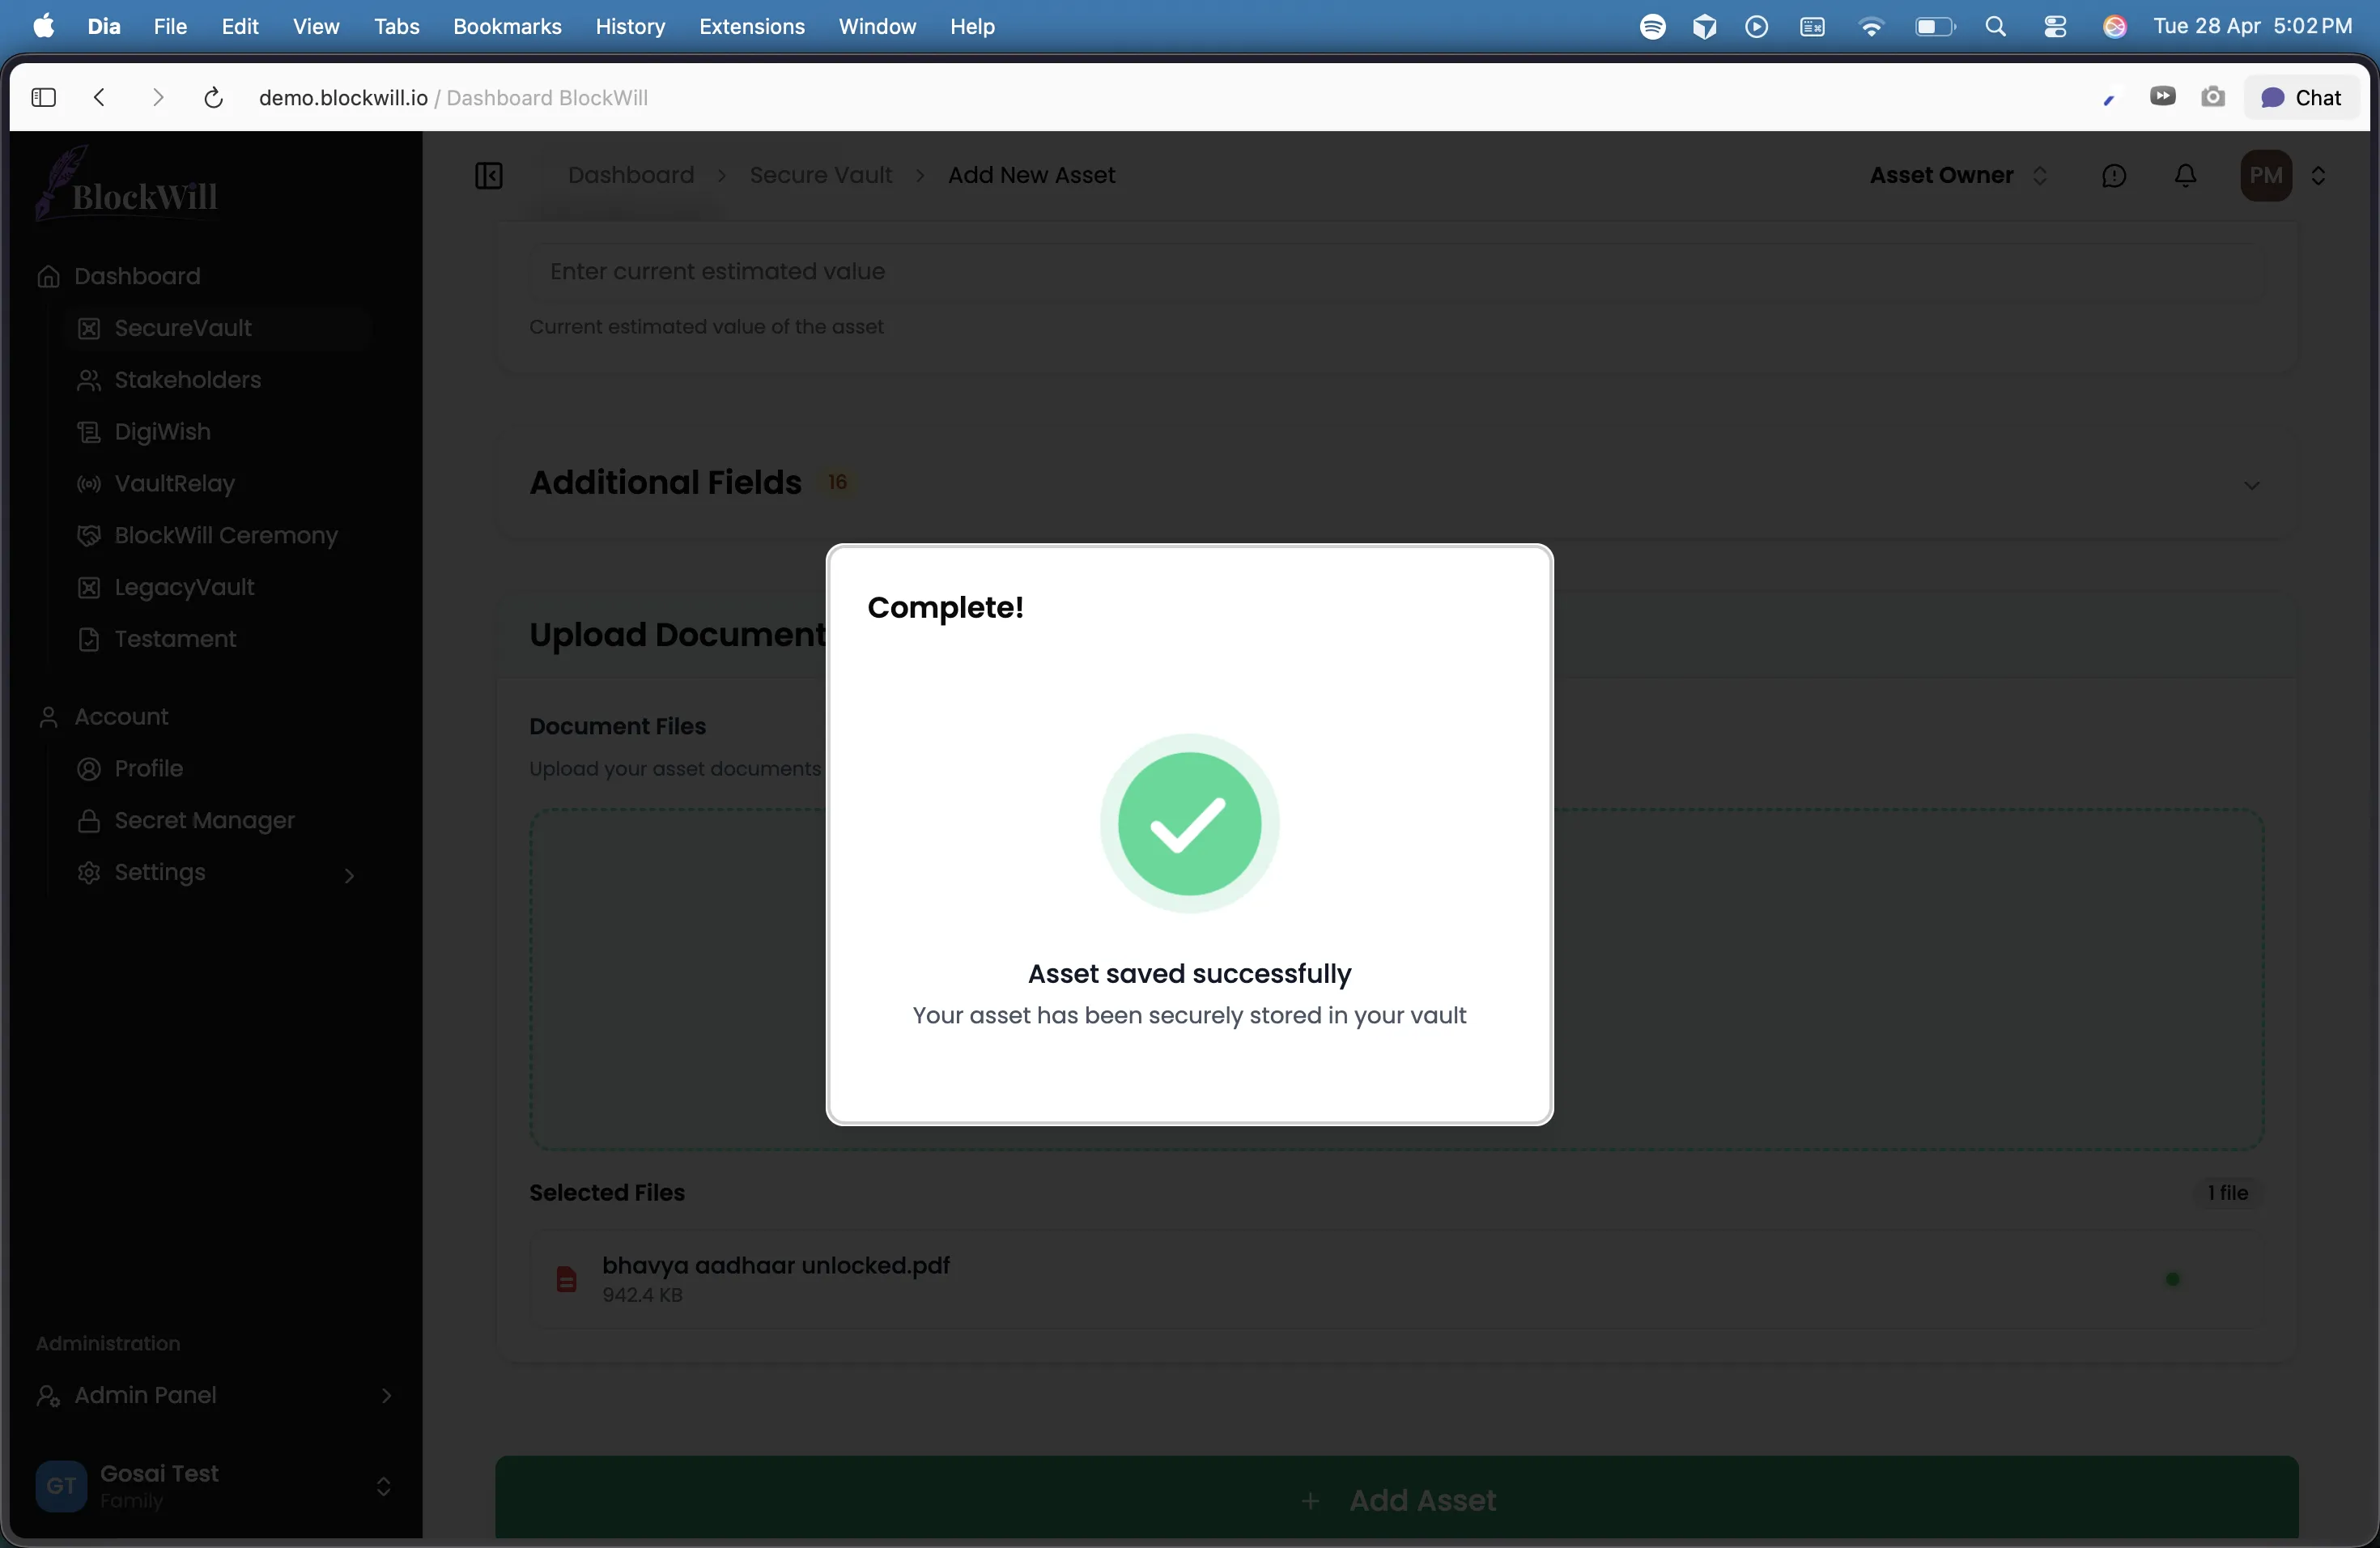Screen dimensions: 2380x1548
Task: Open the chat bubble icon in the header
Action: point(2114,176)
